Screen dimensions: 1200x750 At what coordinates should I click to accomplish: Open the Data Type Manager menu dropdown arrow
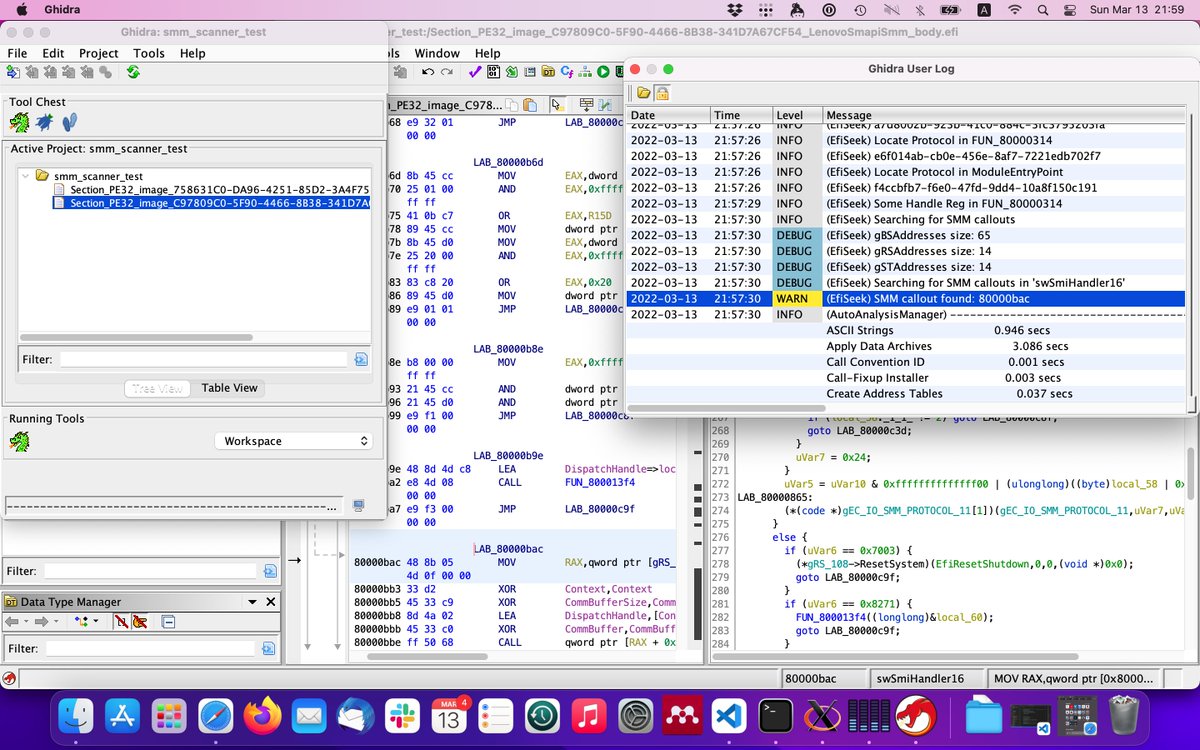coord(251,602)
